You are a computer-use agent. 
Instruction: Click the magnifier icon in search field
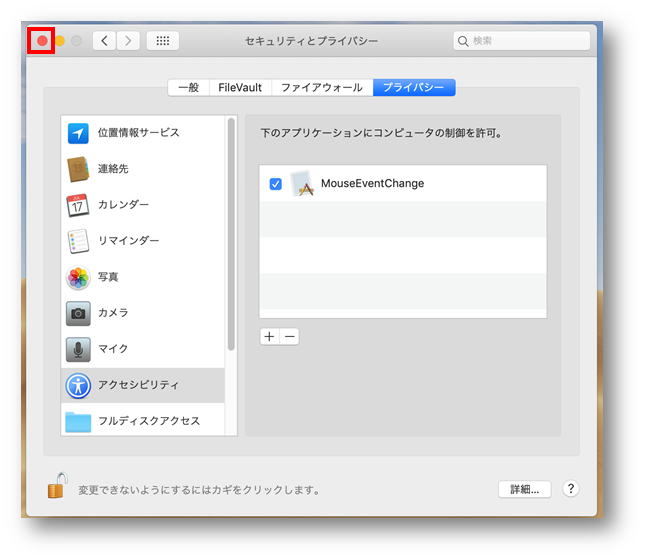pos(463,41)
